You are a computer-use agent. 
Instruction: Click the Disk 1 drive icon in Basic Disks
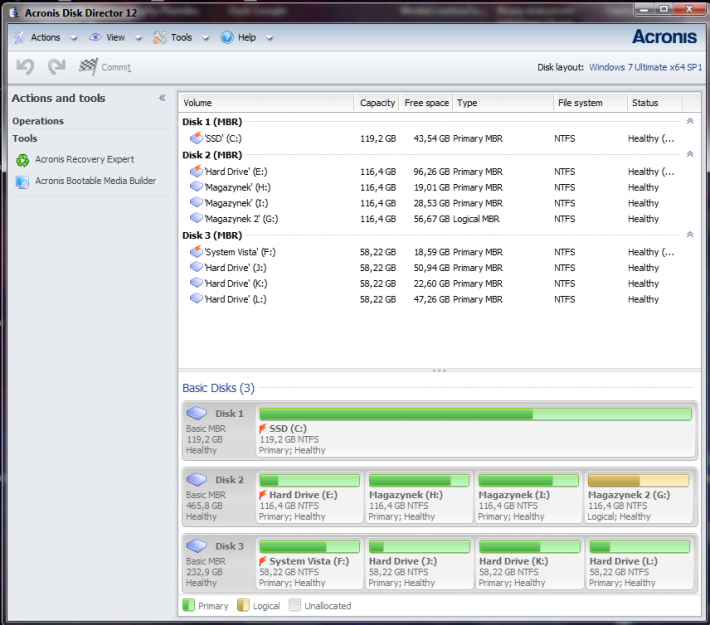point(197,413)
